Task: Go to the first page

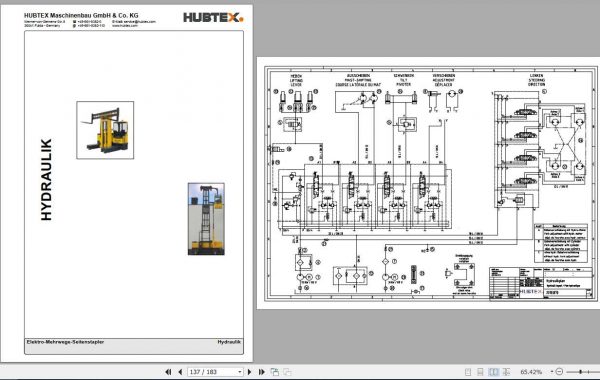Action: pos(168,372)
